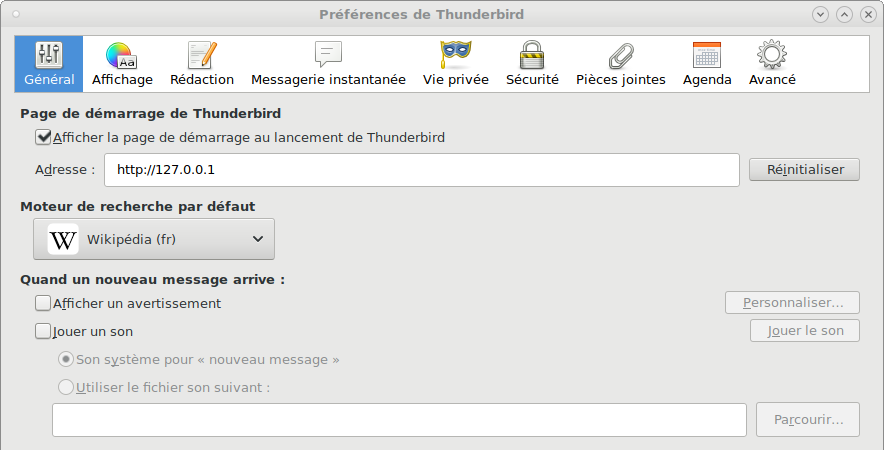884x450 pixels.
Task: Expand the Wikipédia (fr) search engine dropdown
Action: [154, 239]
